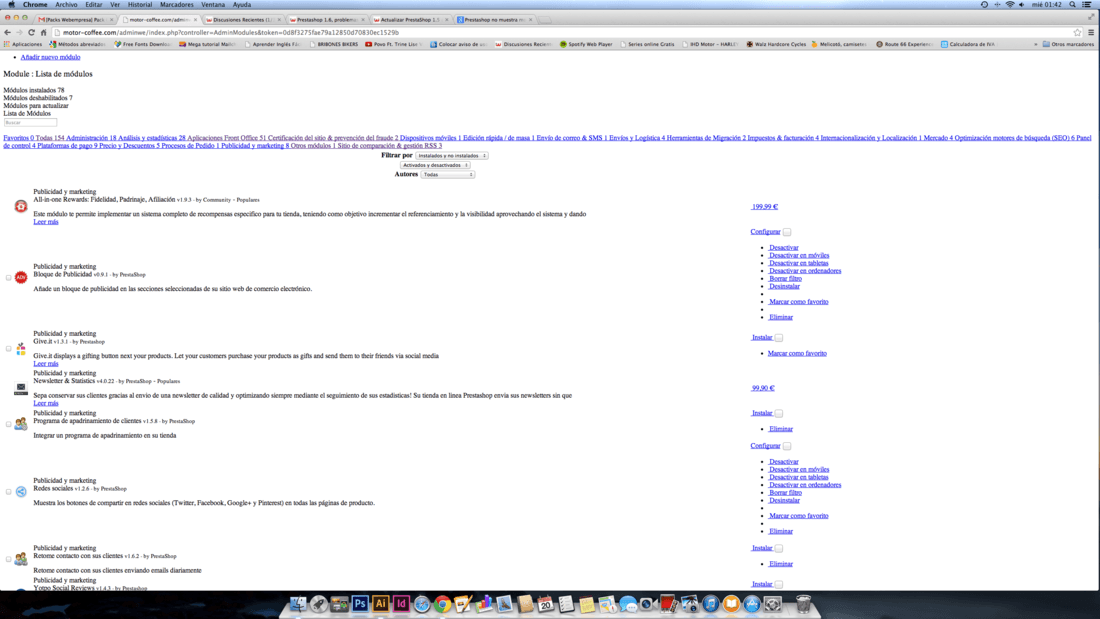Open System Preferences from the dock
The width and height of the screenshot is (1100, 619).
(772, 604)
